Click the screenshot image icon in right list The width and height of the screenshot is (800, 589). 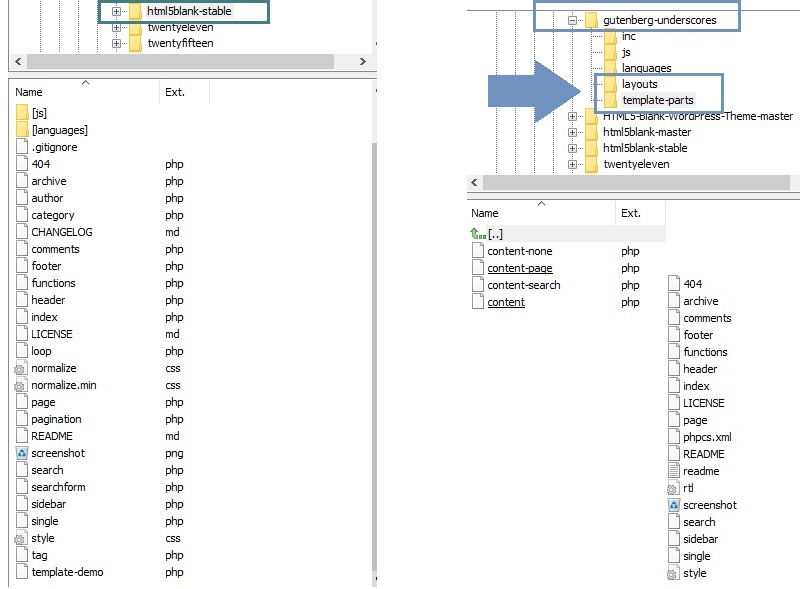[673, 505]
